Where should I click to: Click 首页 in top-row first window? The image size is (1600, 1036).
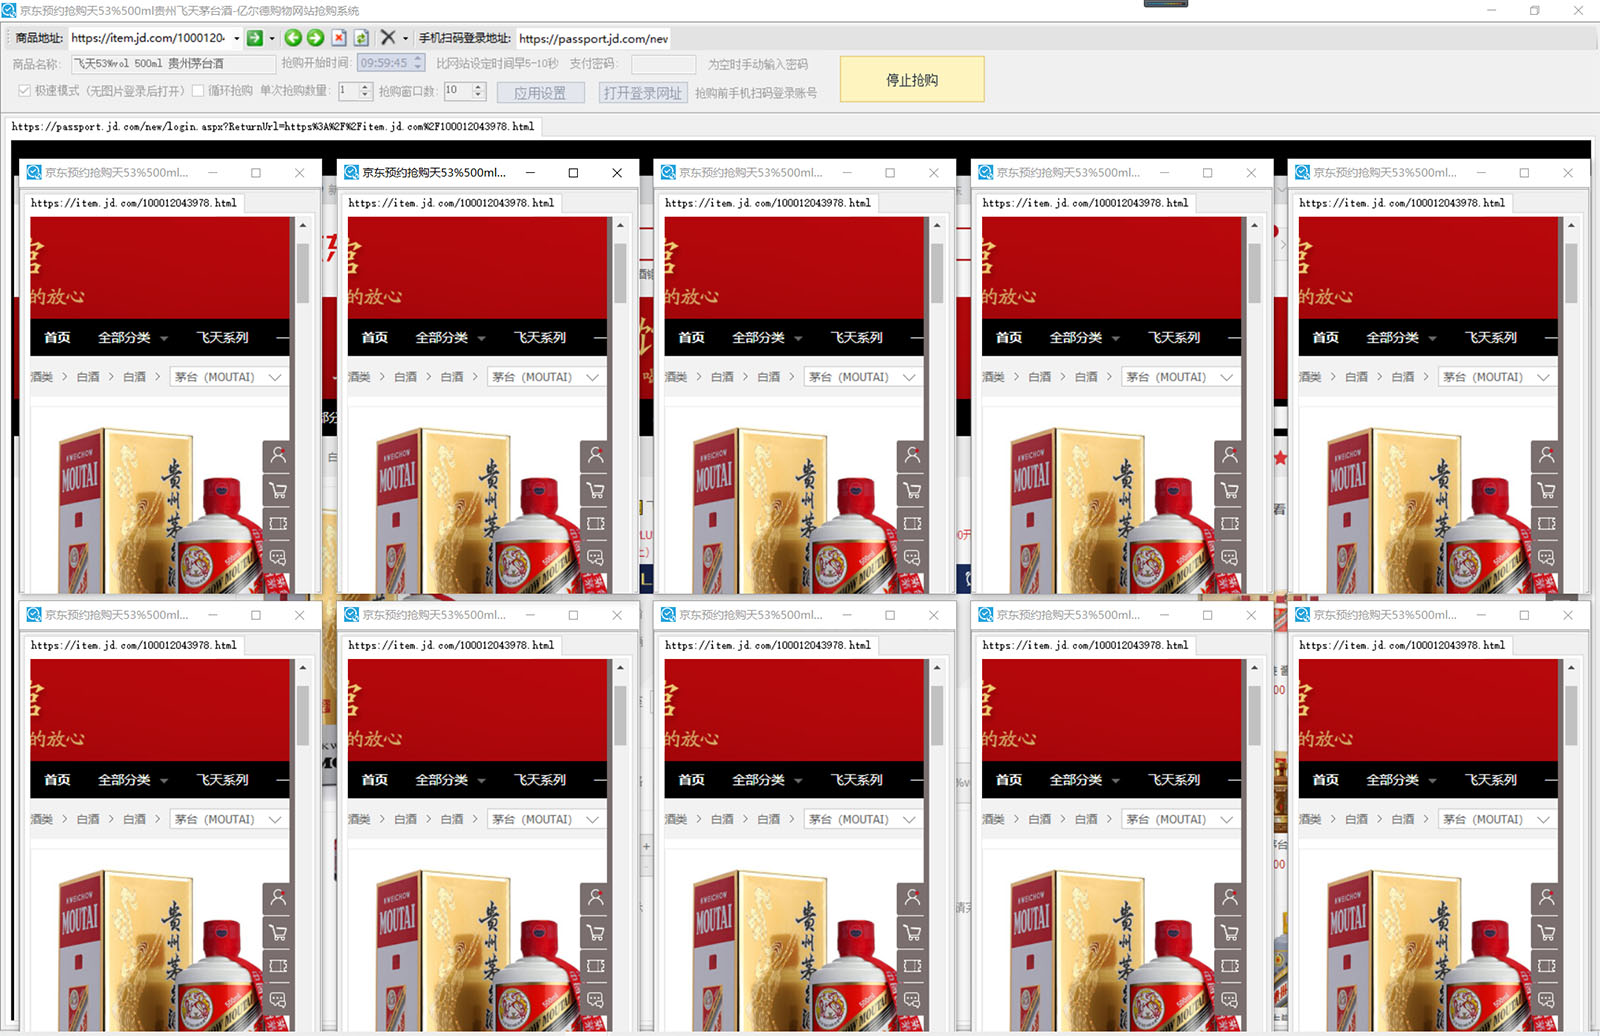tap(57, 338)
